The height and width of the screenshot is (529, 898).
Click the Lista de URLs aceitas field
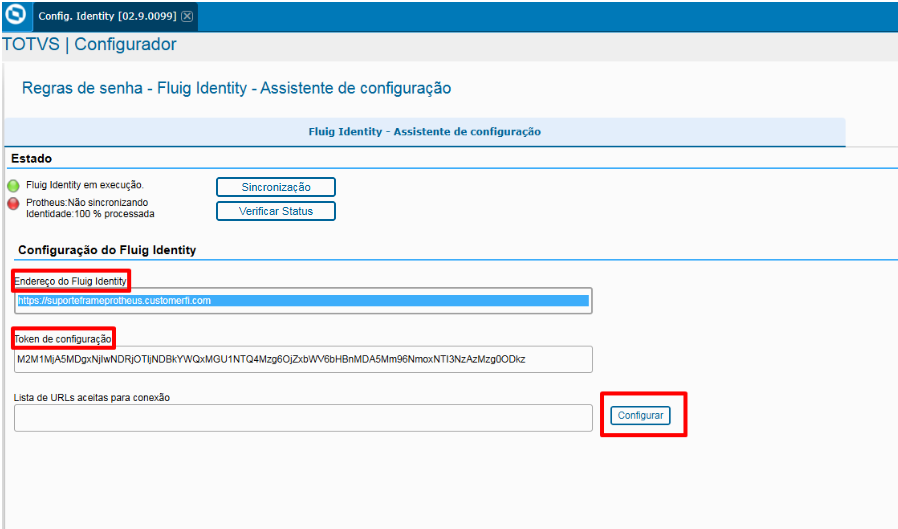pyautogui.click(x=303, y=418)
